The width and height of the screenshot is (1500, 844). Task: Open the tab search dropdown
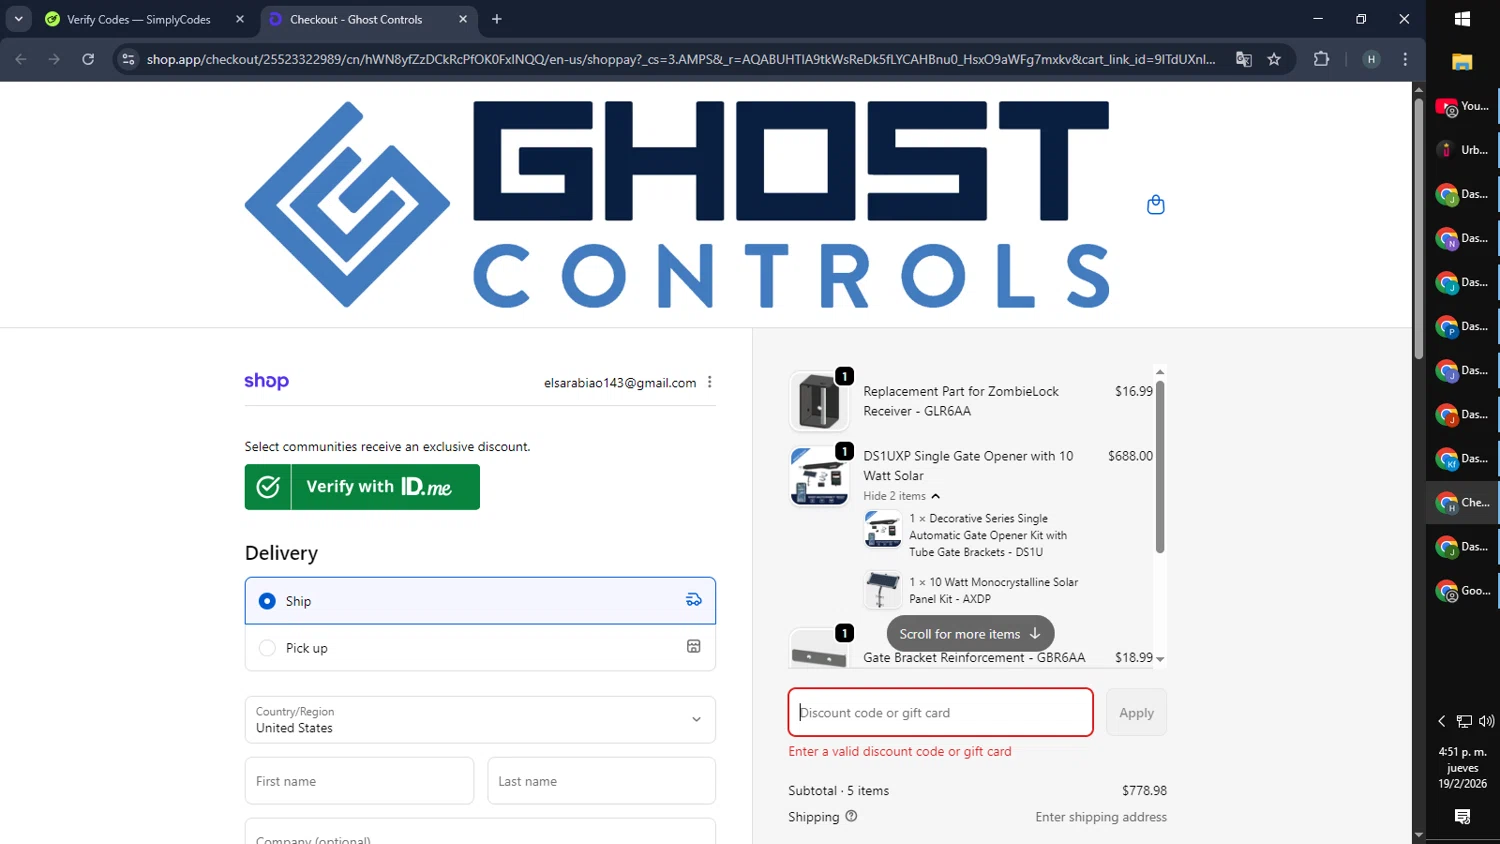pos(18,19)
